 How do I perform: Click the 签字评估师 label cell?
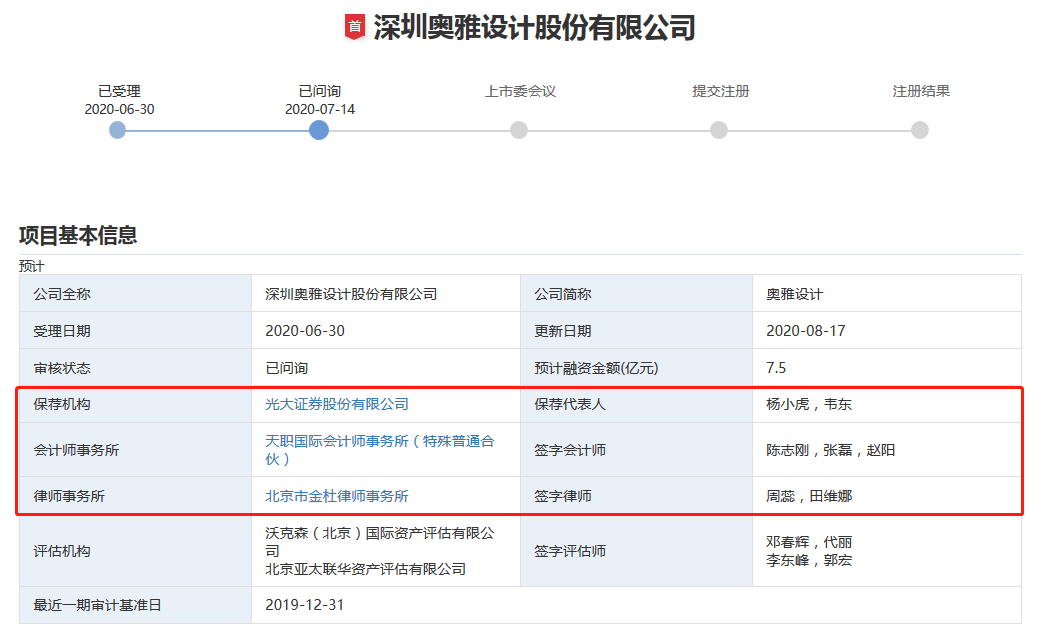(x=636, y=551)
